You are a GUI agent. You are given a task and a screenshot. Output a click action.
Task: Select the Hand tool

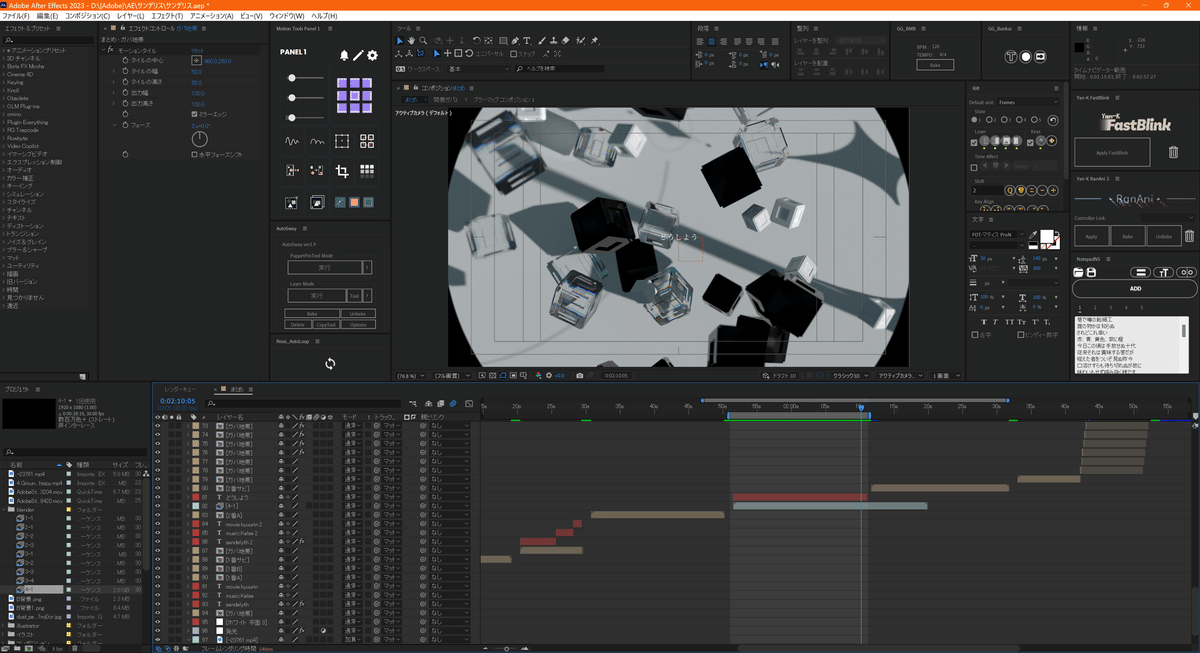411,41
